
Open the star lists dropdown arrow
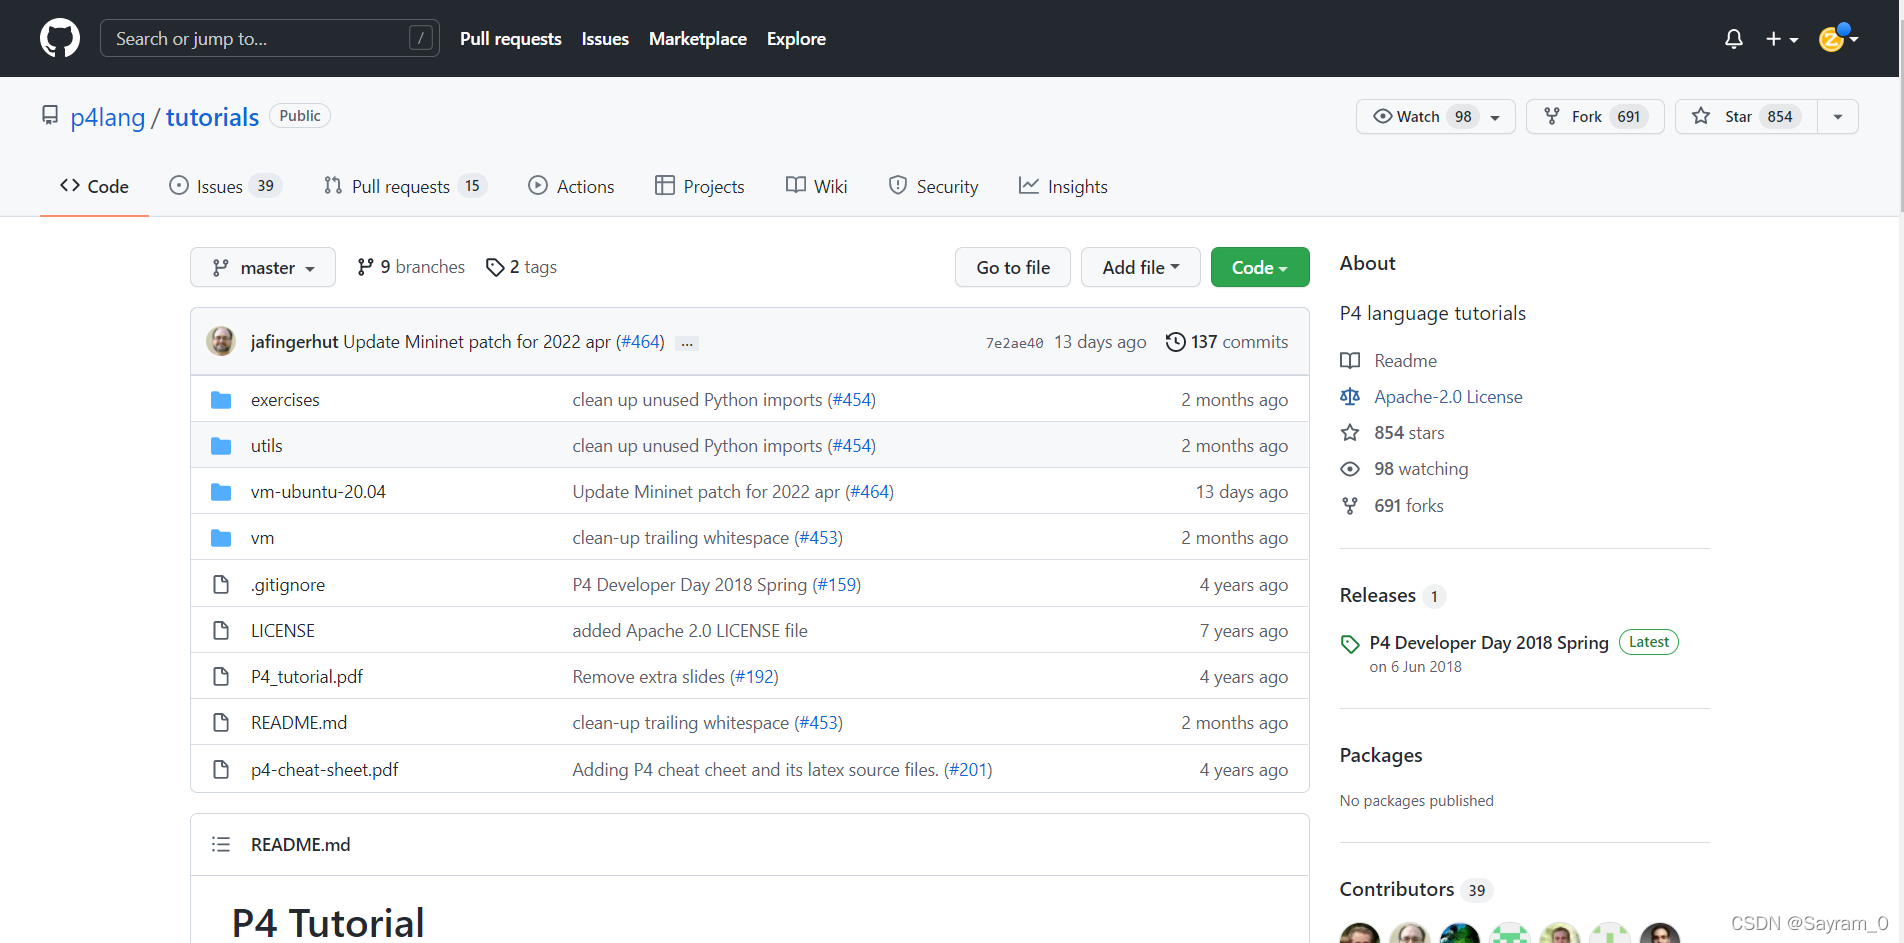tap(1838, 117)
